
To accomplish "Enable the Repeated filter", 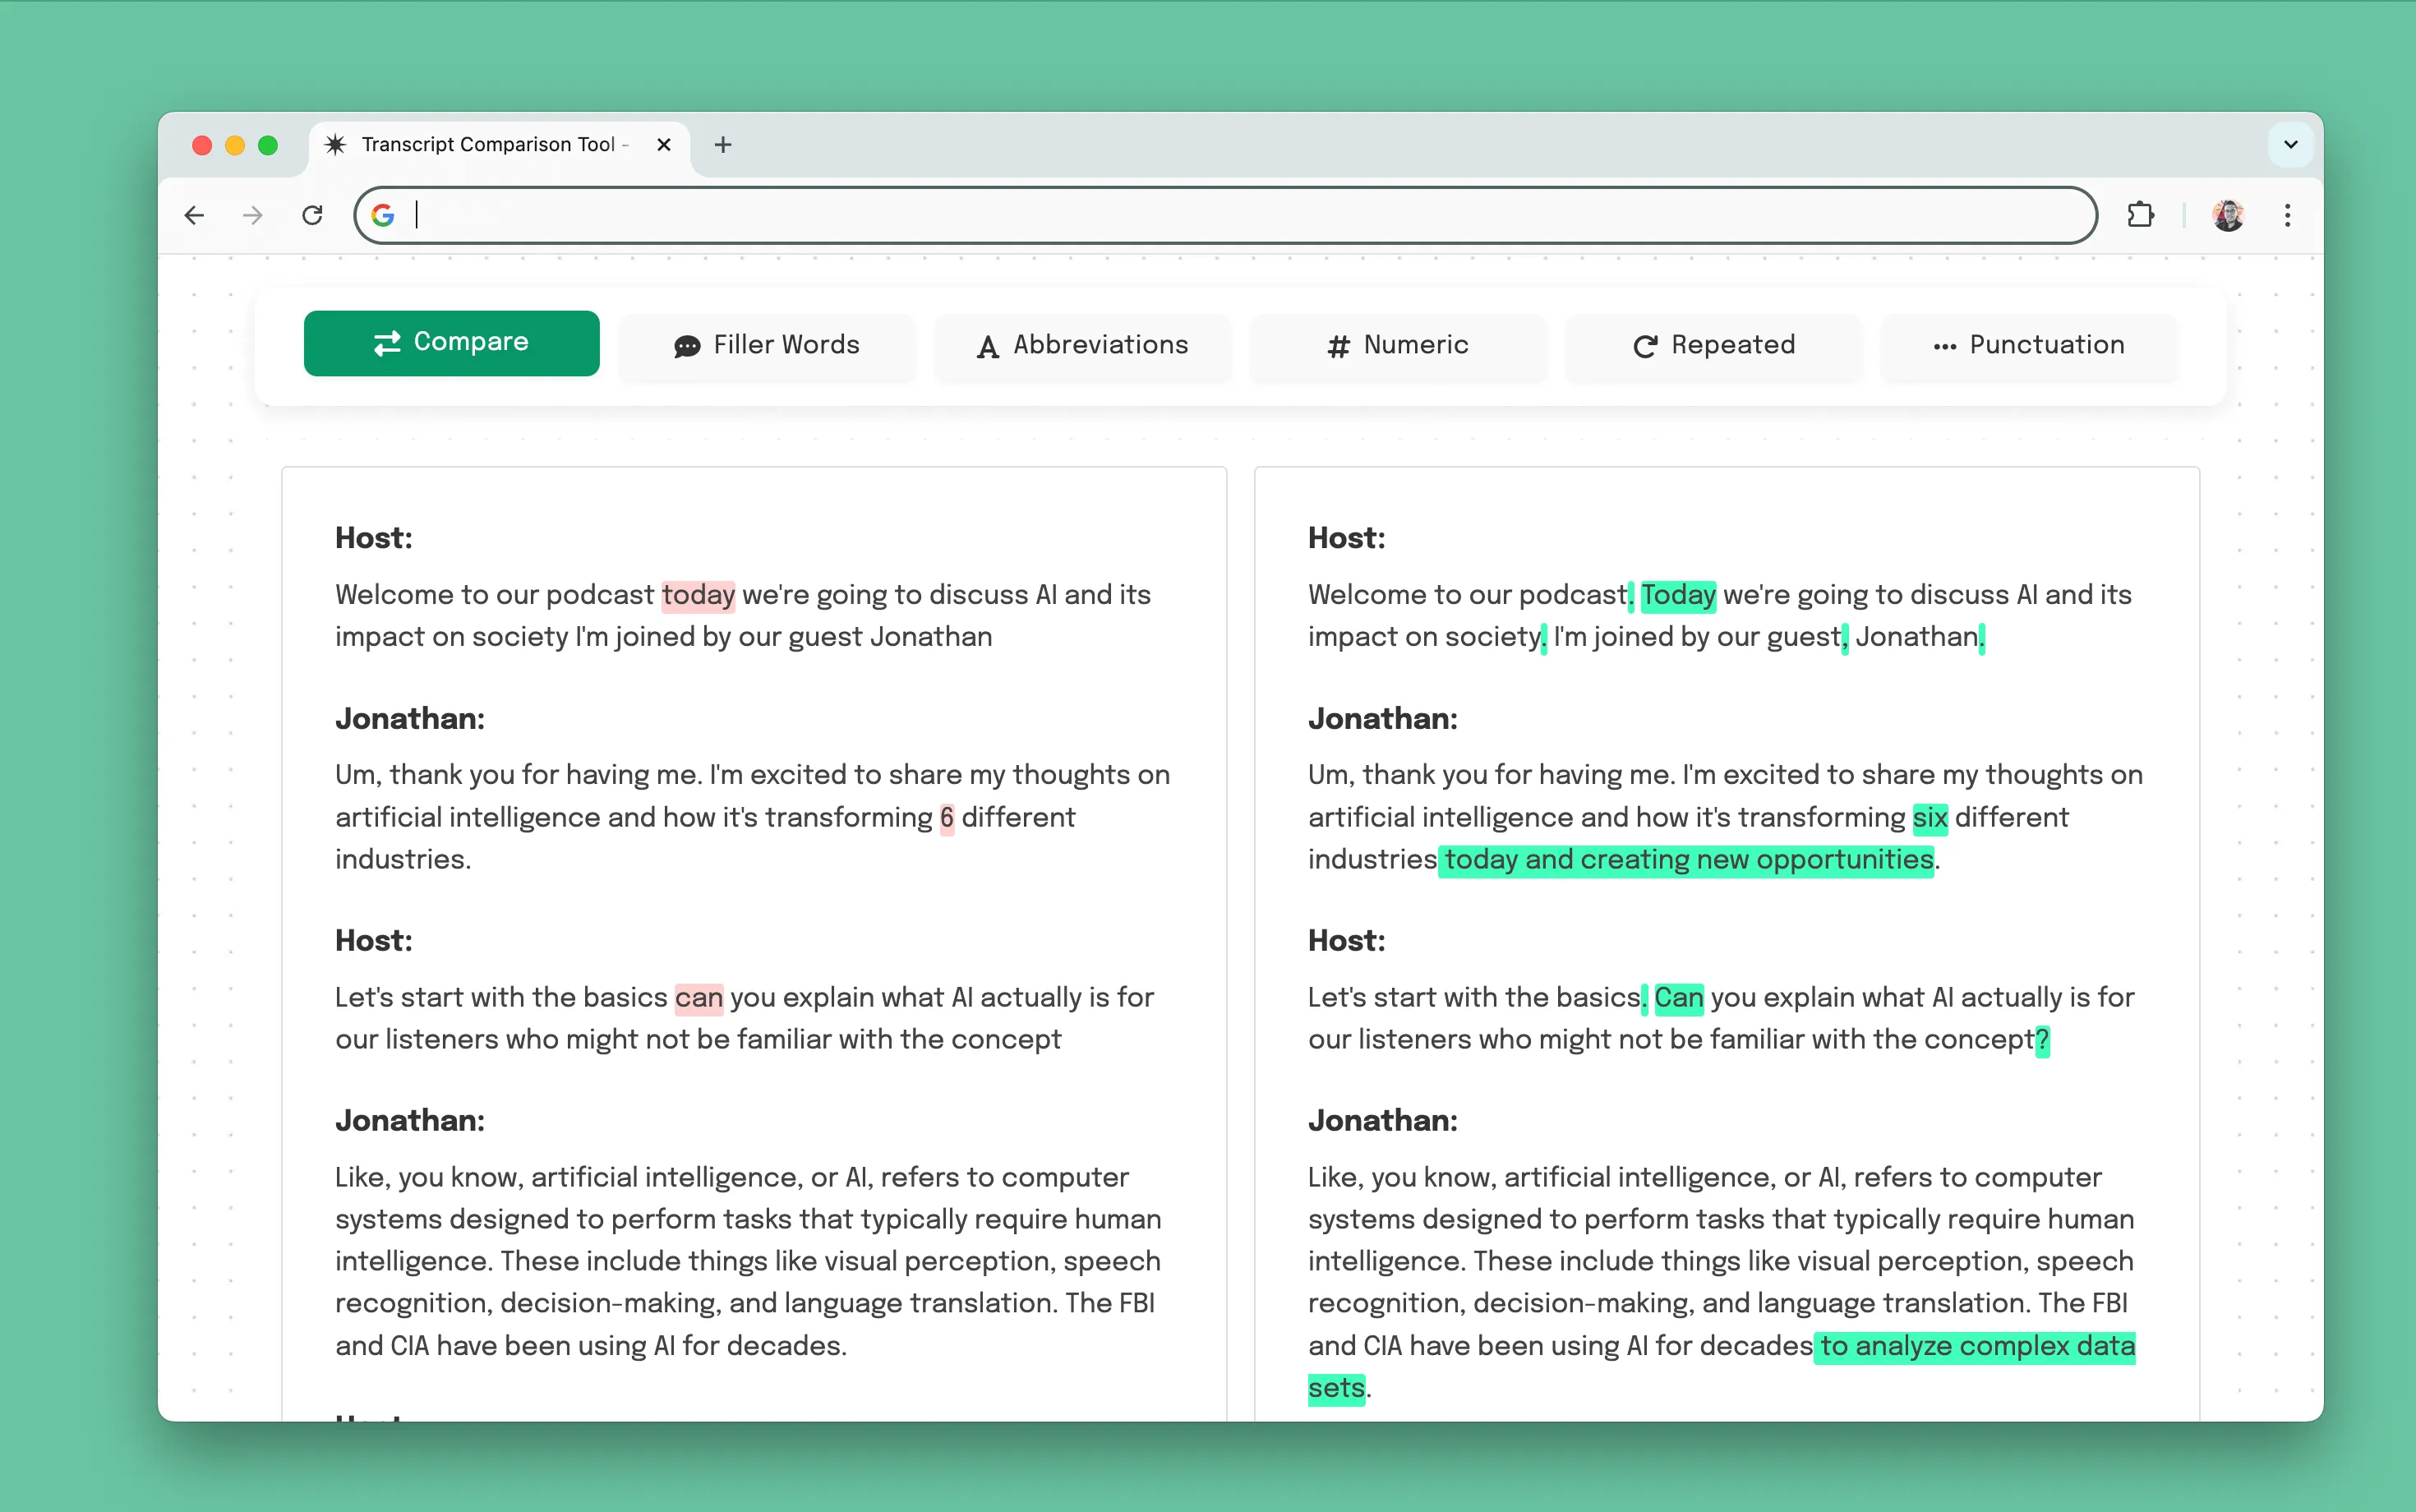I will coord(1713,345).
